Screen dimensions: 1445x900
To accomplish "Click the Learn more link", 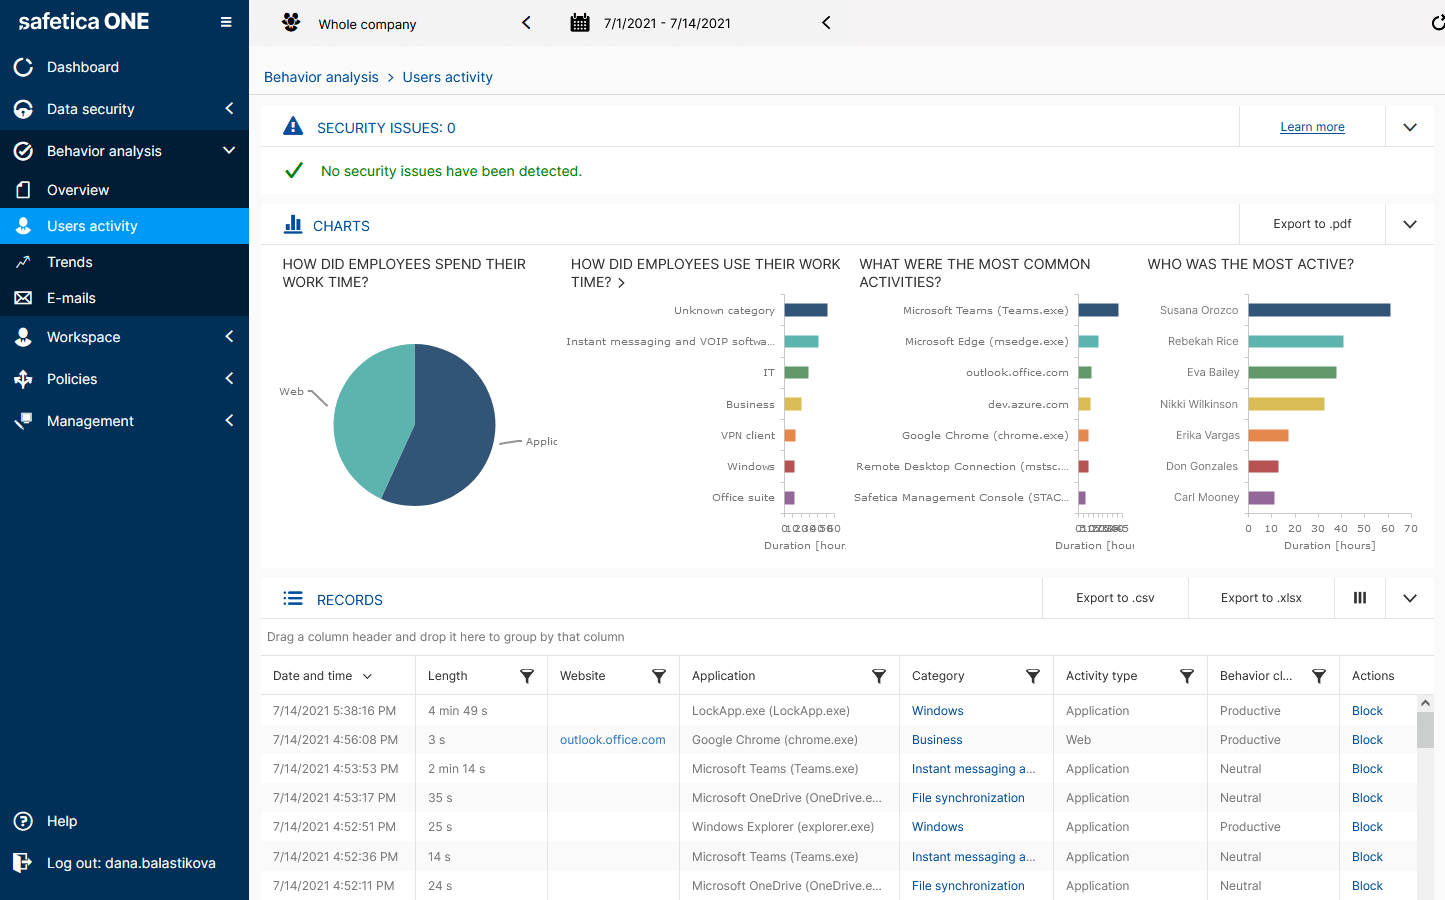I will [1312, 127].
